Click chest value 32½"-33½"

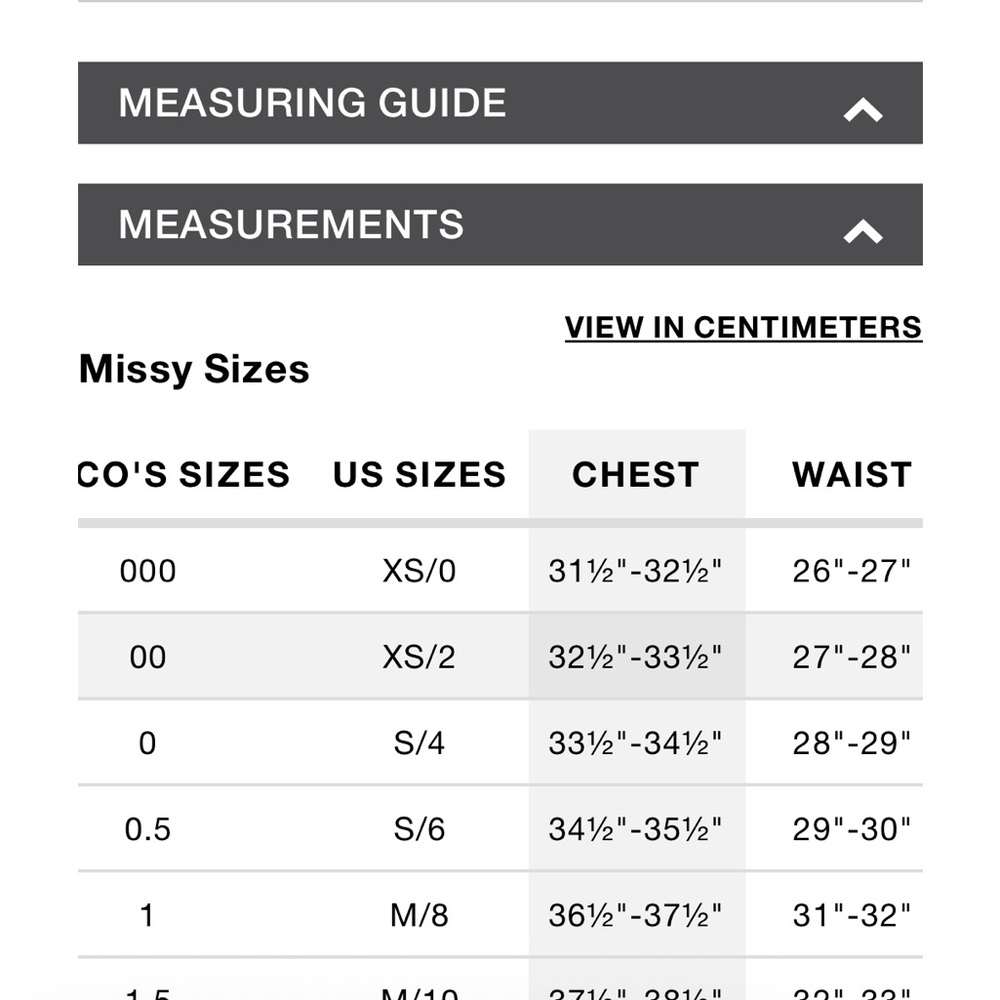pyautogui.click(x=635, y=657)
